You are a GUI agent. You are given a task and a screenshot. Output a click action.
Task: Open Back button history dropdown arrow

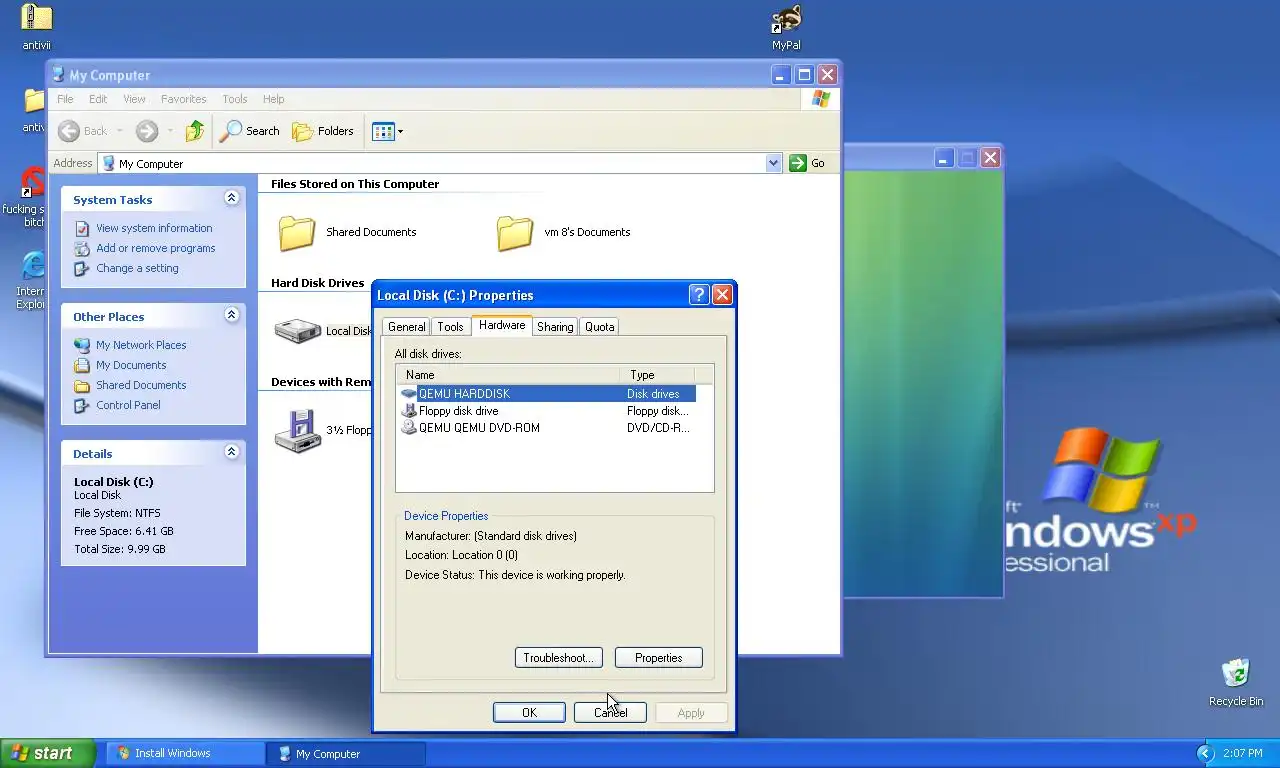click(120, 131)
